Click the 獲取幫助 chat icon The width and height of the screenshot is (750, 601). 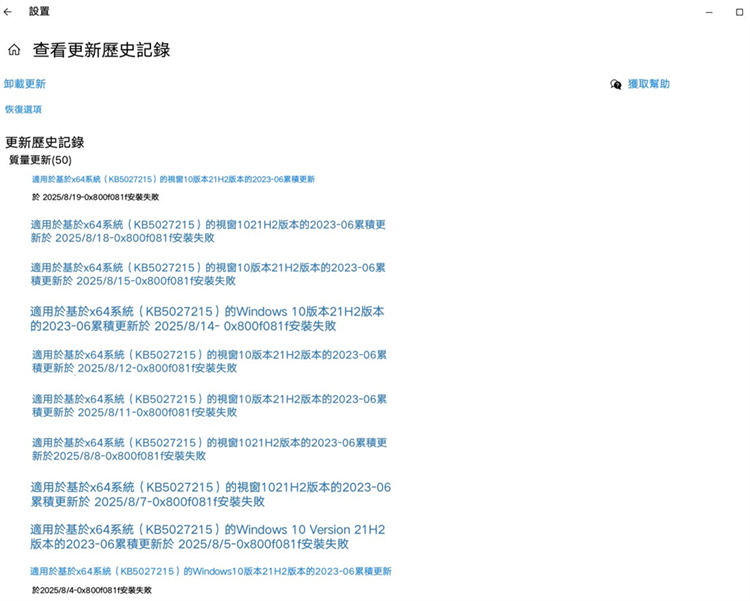(x=616, y=85)
